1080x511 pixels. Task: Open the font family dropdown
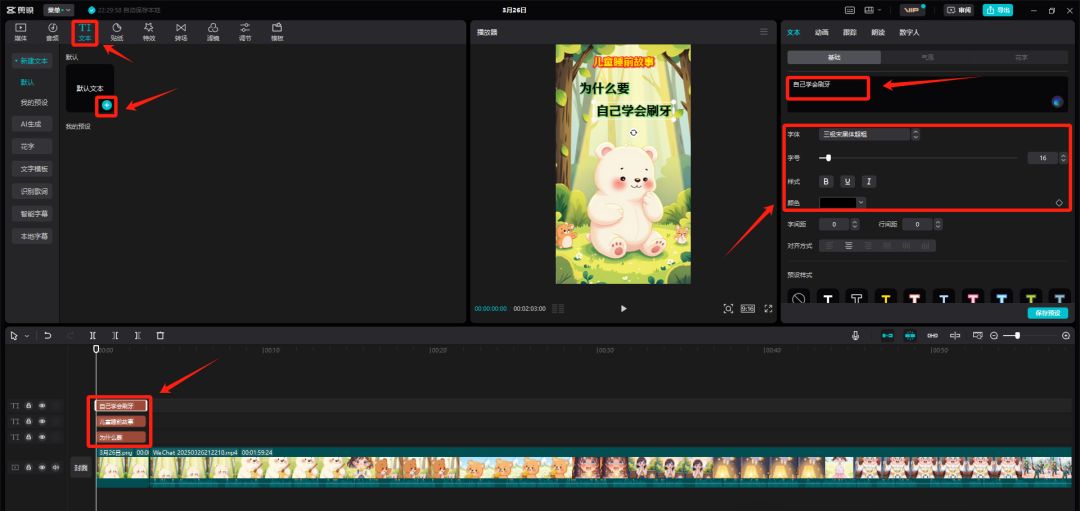click(x=868, y=134)
